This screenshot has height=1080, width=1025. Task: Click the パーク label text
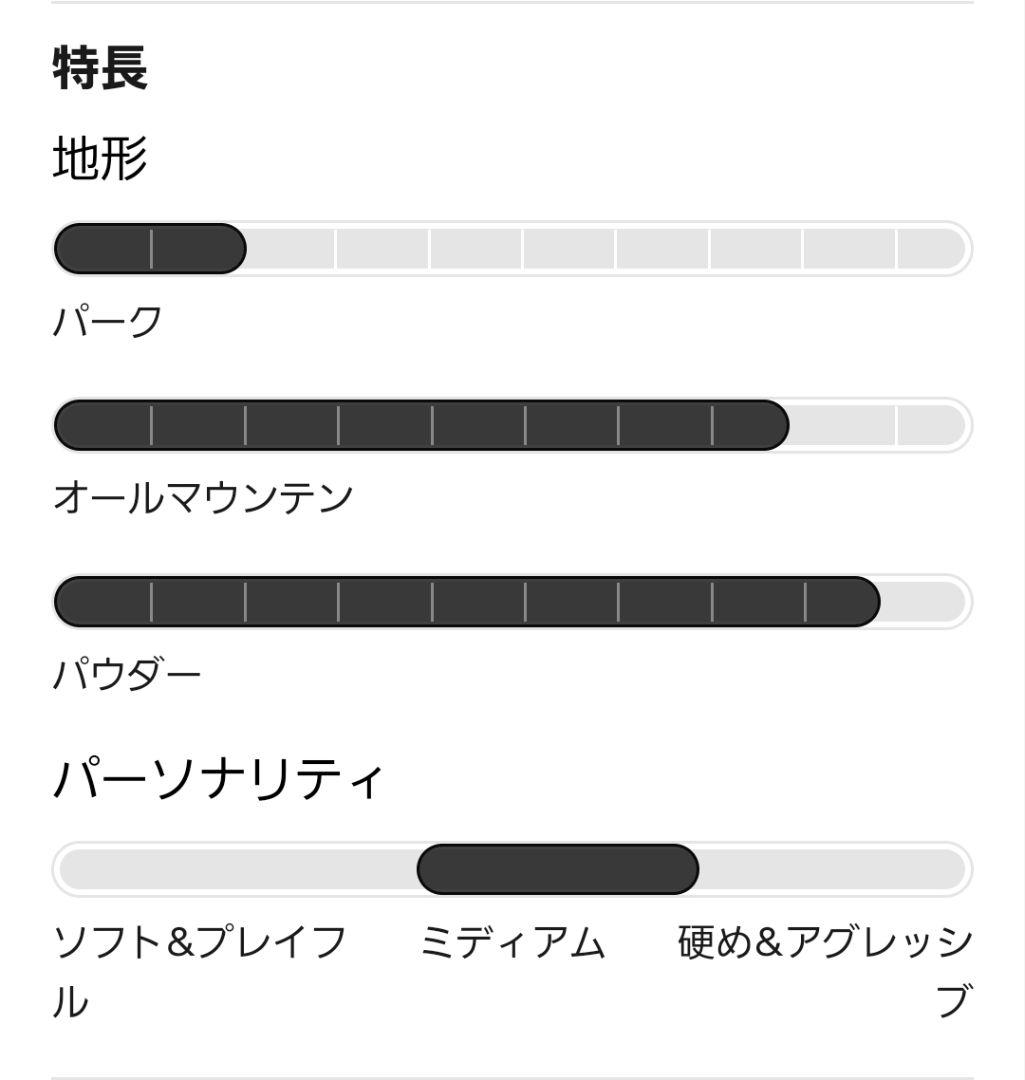tap(107, 322)
